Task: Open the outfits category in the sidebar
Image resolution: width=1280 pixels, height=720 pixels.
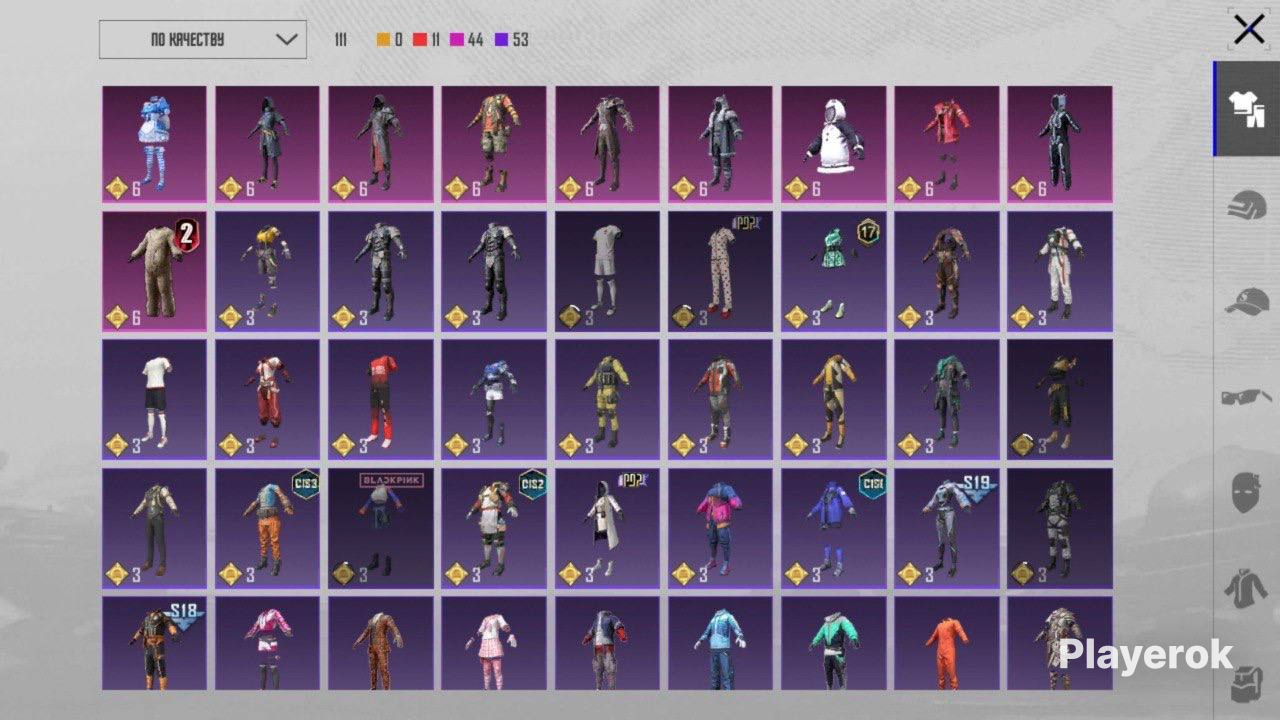Action: 1247,108
